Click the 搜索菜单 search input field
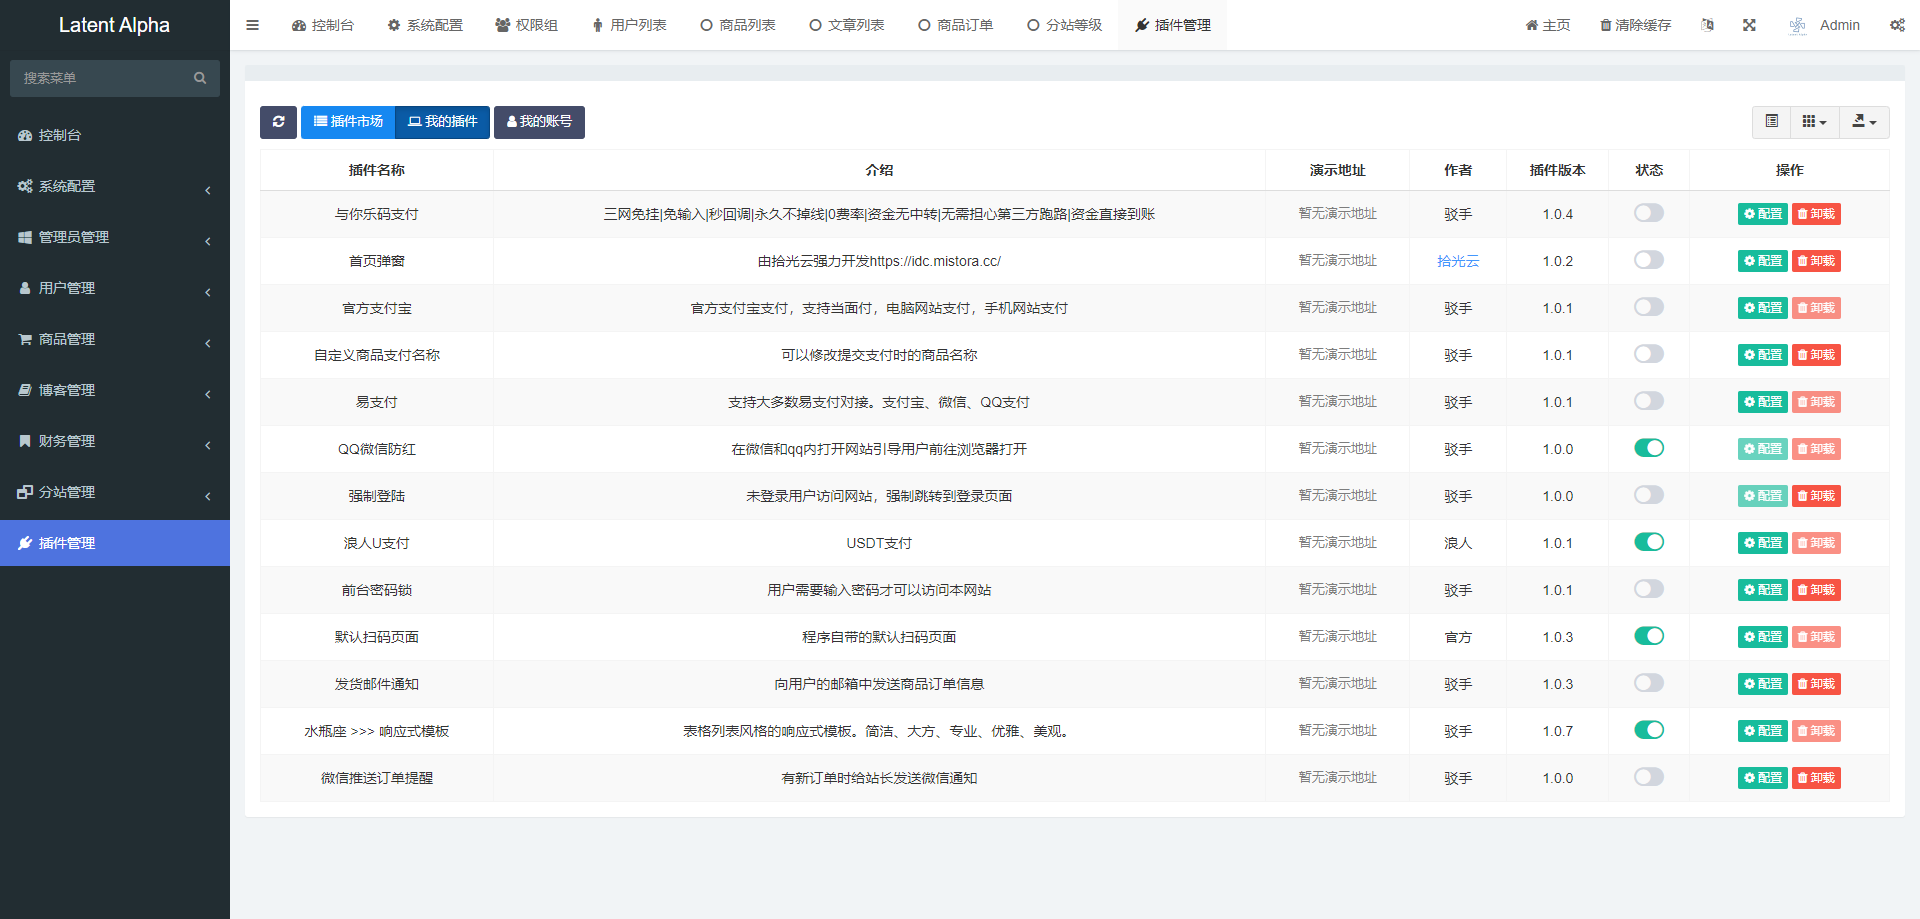The height and width of the screenshot is (919, 1920). [x=100, y=78]
